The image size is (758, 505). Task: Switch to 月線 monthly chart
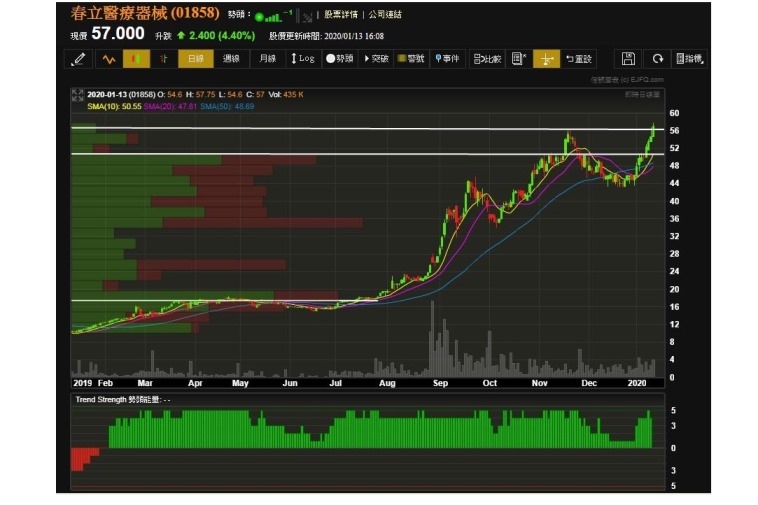(267, 59)
